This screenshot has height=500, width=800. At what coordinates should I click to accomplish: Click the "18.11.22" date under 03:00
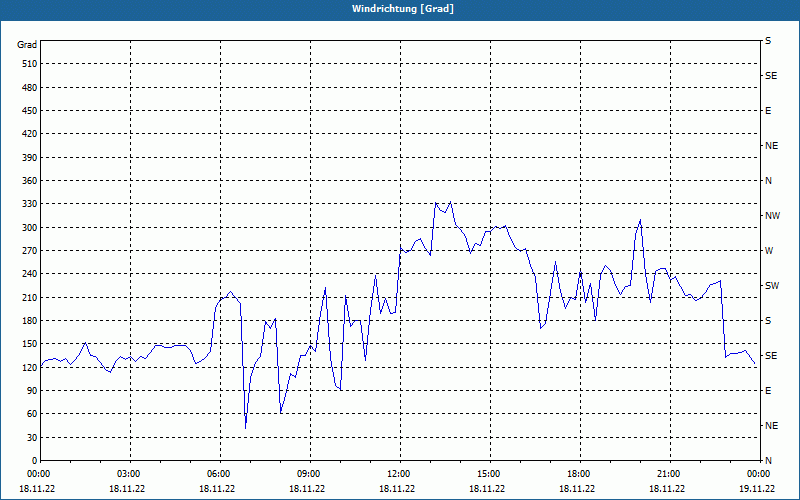point(127,488)
